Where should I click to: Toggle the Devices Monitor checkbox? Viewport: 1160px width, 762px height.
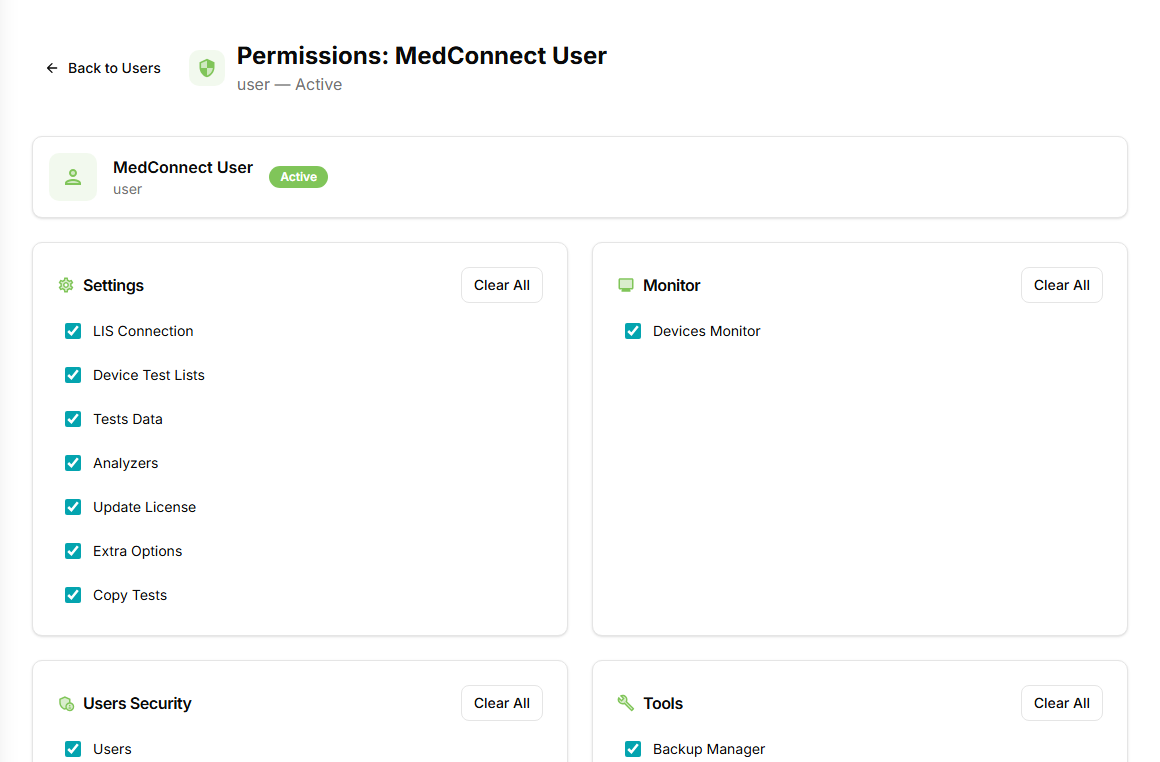[x=633, y=331]
